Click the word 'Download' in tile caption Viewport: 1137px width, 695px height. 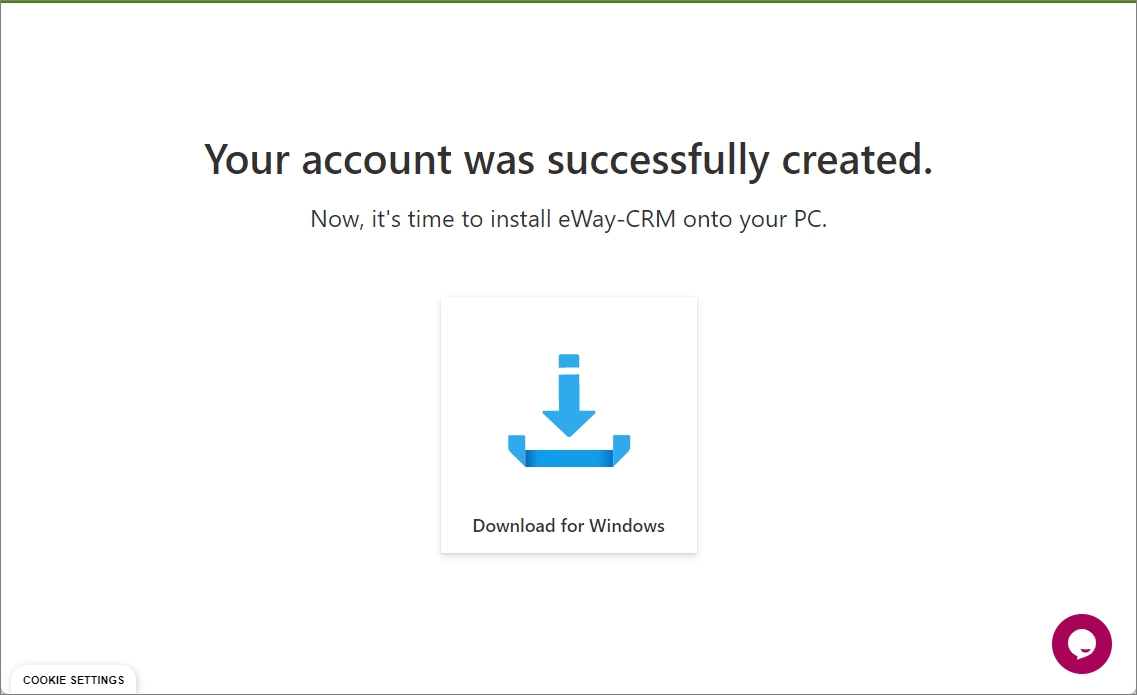(x=514, y=525)
